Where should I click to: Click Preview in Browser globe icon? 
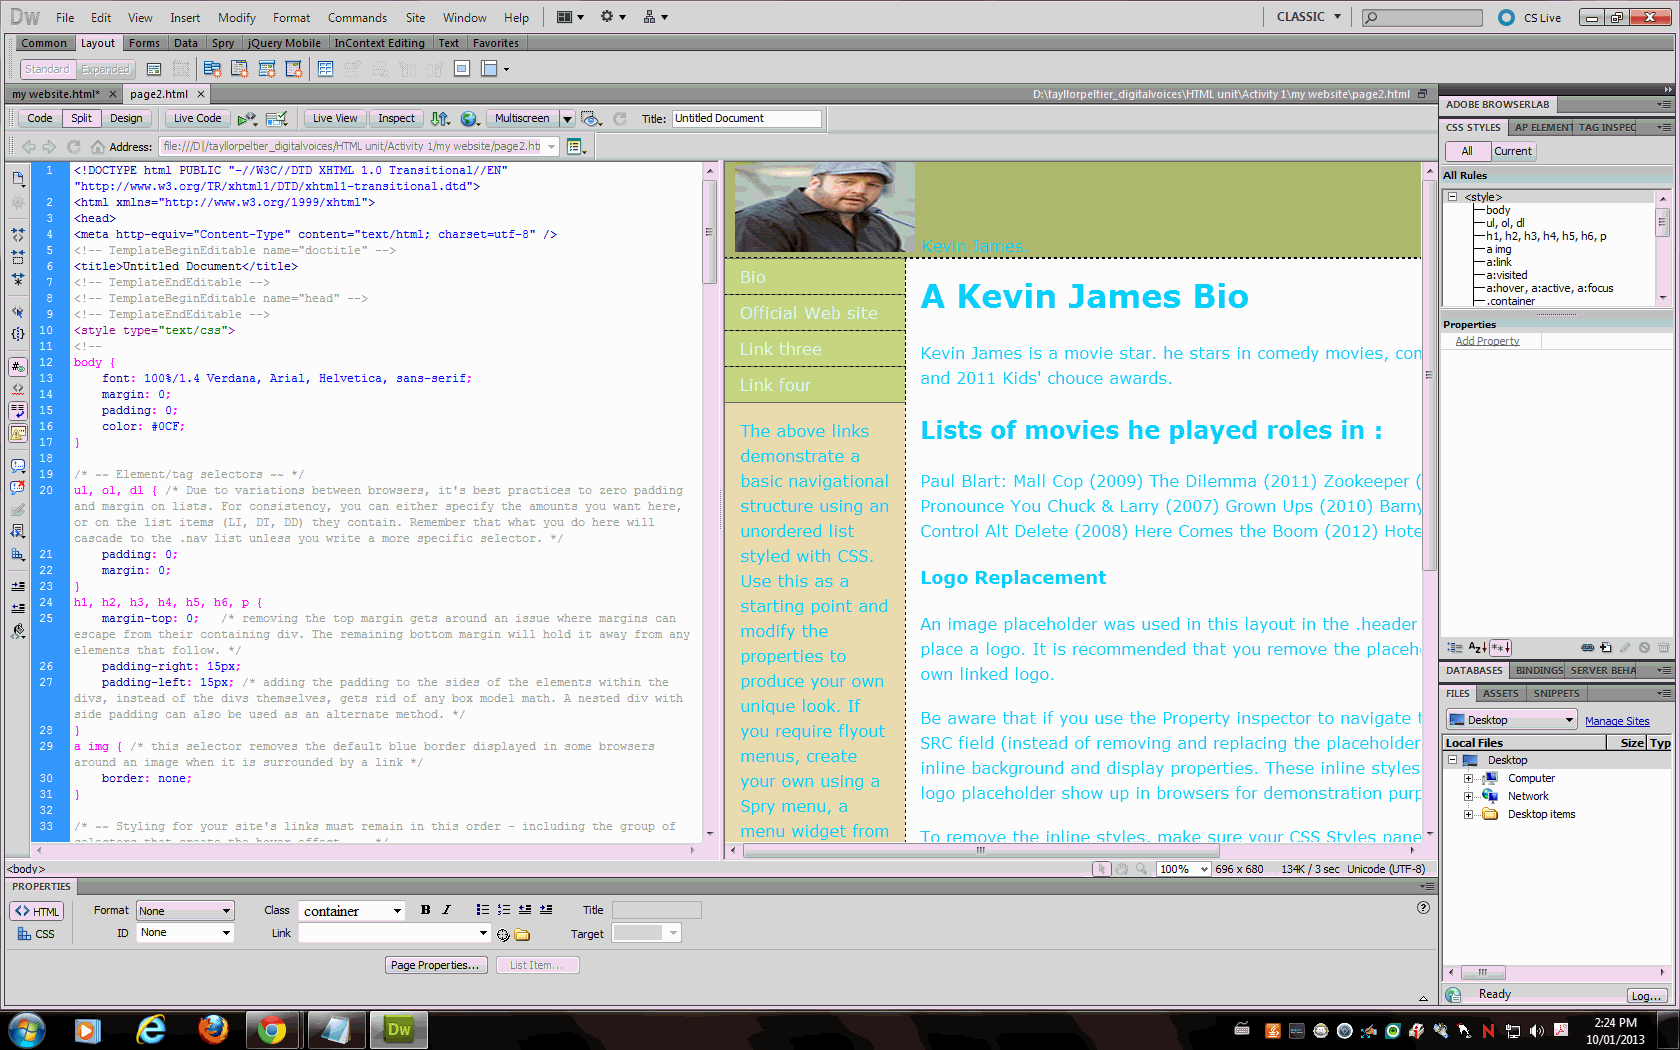click(x=470, y=118)
